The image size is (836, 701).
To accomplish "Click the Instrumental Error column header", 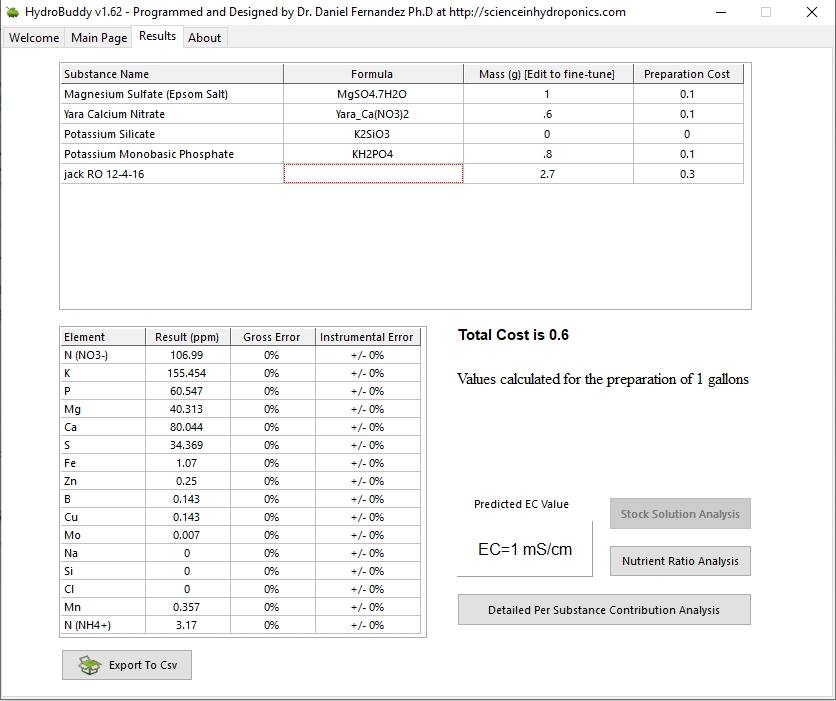I will click(367, 336).
